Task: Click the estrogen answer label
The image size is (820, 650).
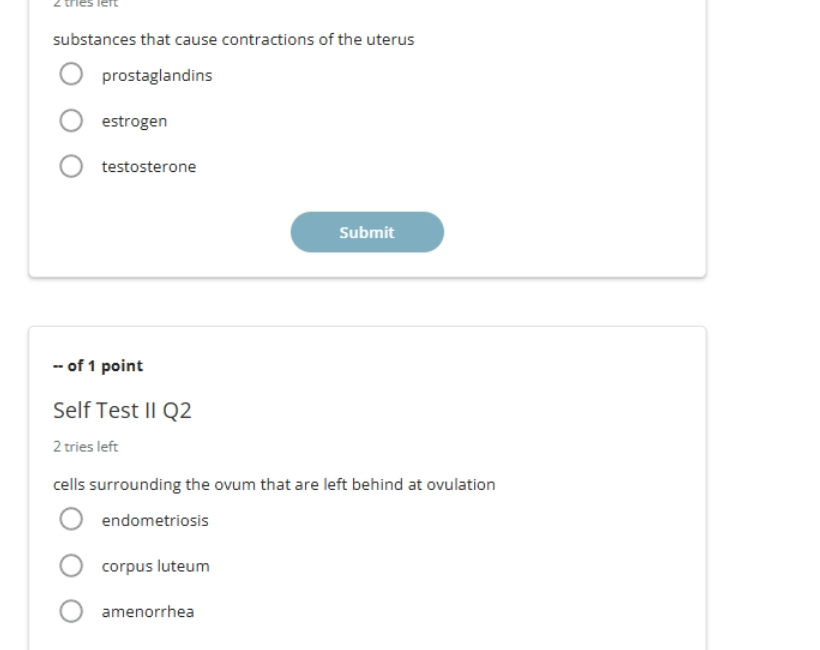Action: pyautogui.click(x=134, y=121)
